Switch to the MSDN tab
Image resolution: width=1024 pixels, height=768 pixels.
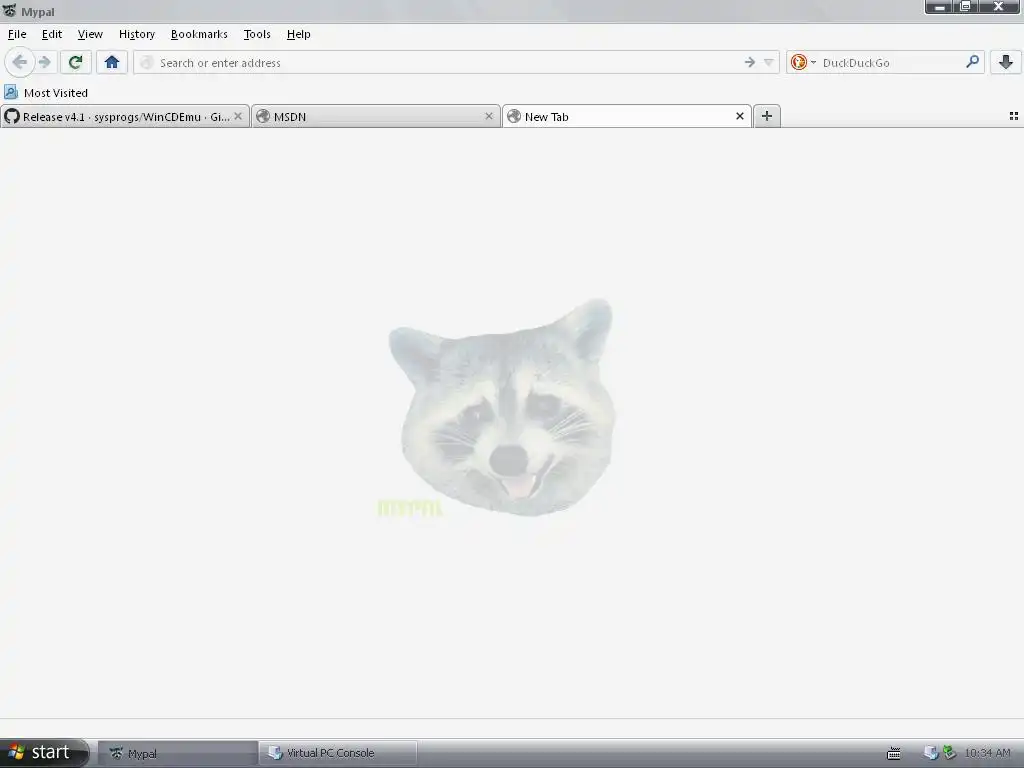(x=376, y=116)
